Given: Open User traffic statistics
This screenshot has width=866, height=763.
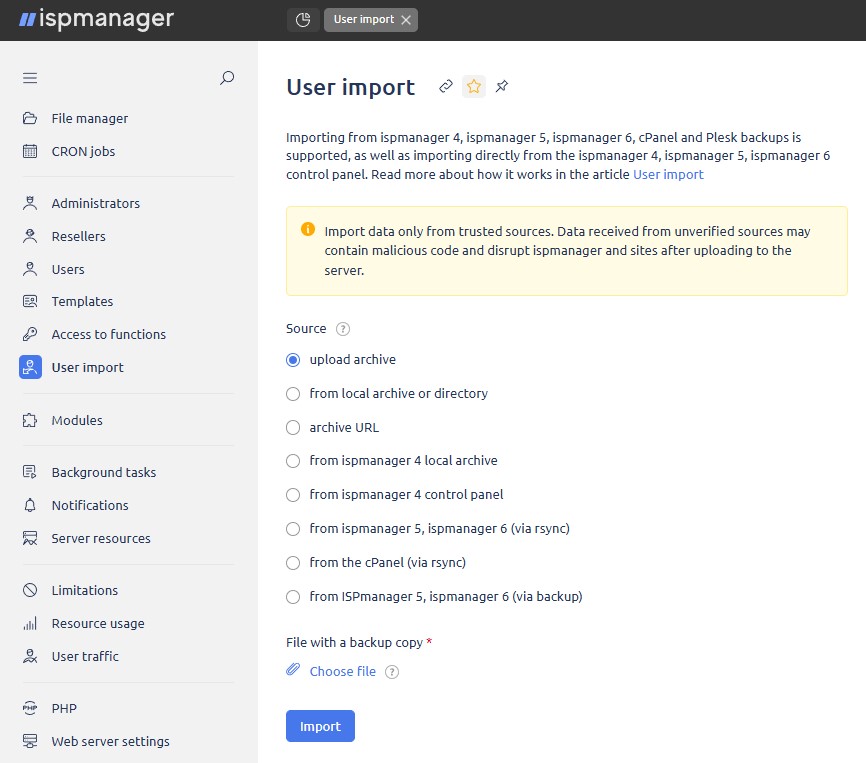Looking at the screenshot, I should [x=85, y=656].
